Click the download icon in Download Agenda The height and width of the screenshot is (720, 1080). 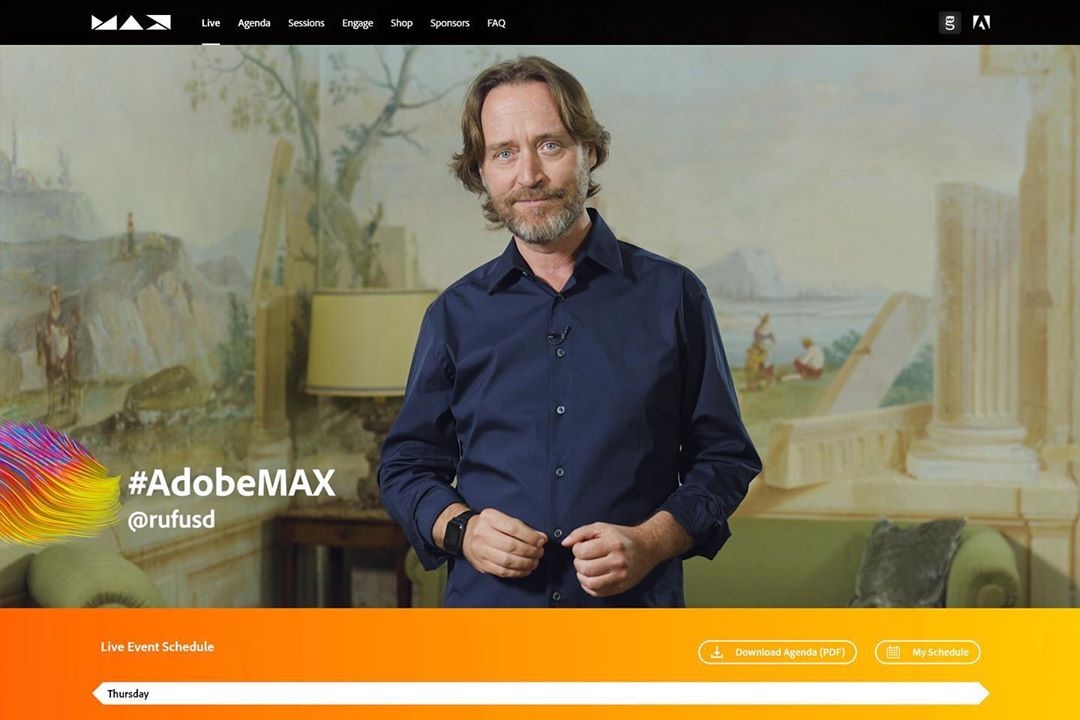717,652
